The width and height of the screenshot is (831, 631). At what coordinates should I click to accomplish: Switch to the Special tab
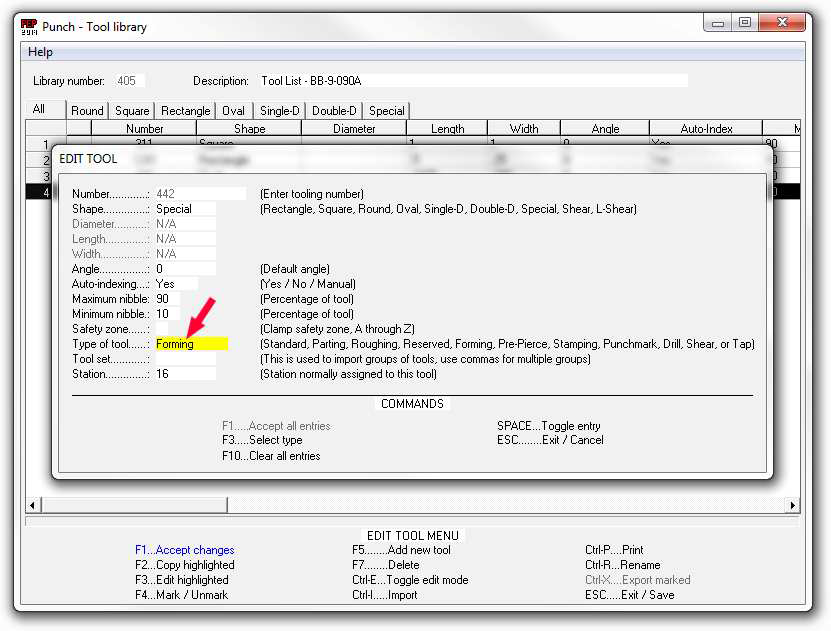pos(387,111)
